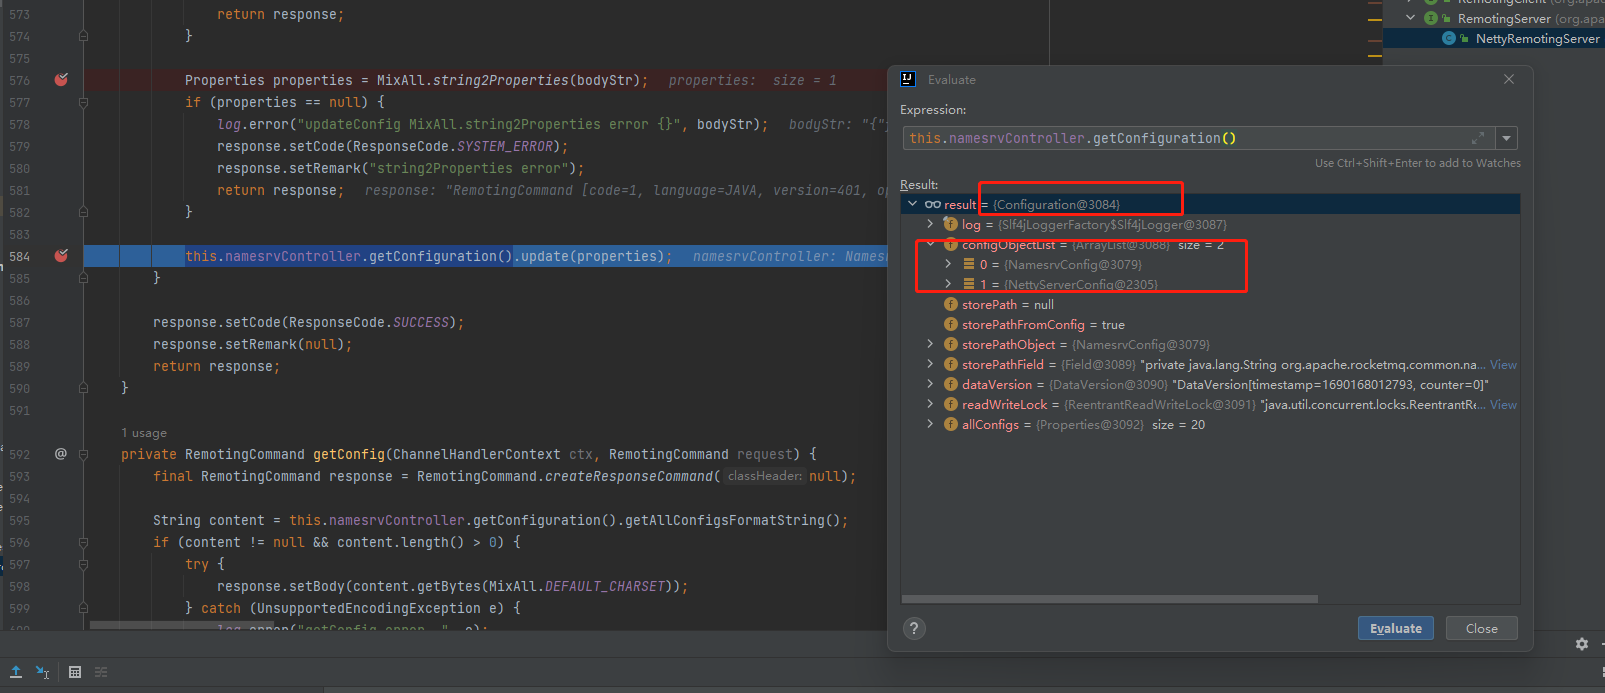Expand the allConfigs Properties node
1605x693 pixels.
[930, 424]
